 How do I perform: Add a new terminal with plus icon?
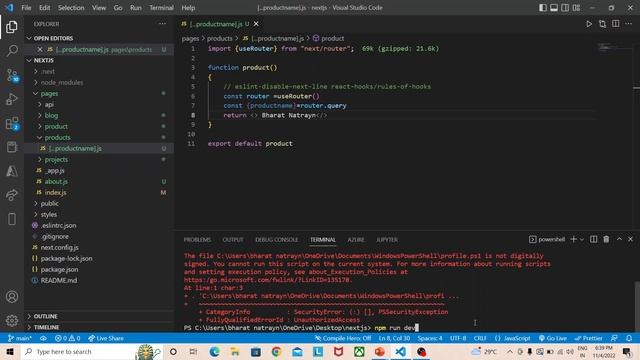coord(573,240)
